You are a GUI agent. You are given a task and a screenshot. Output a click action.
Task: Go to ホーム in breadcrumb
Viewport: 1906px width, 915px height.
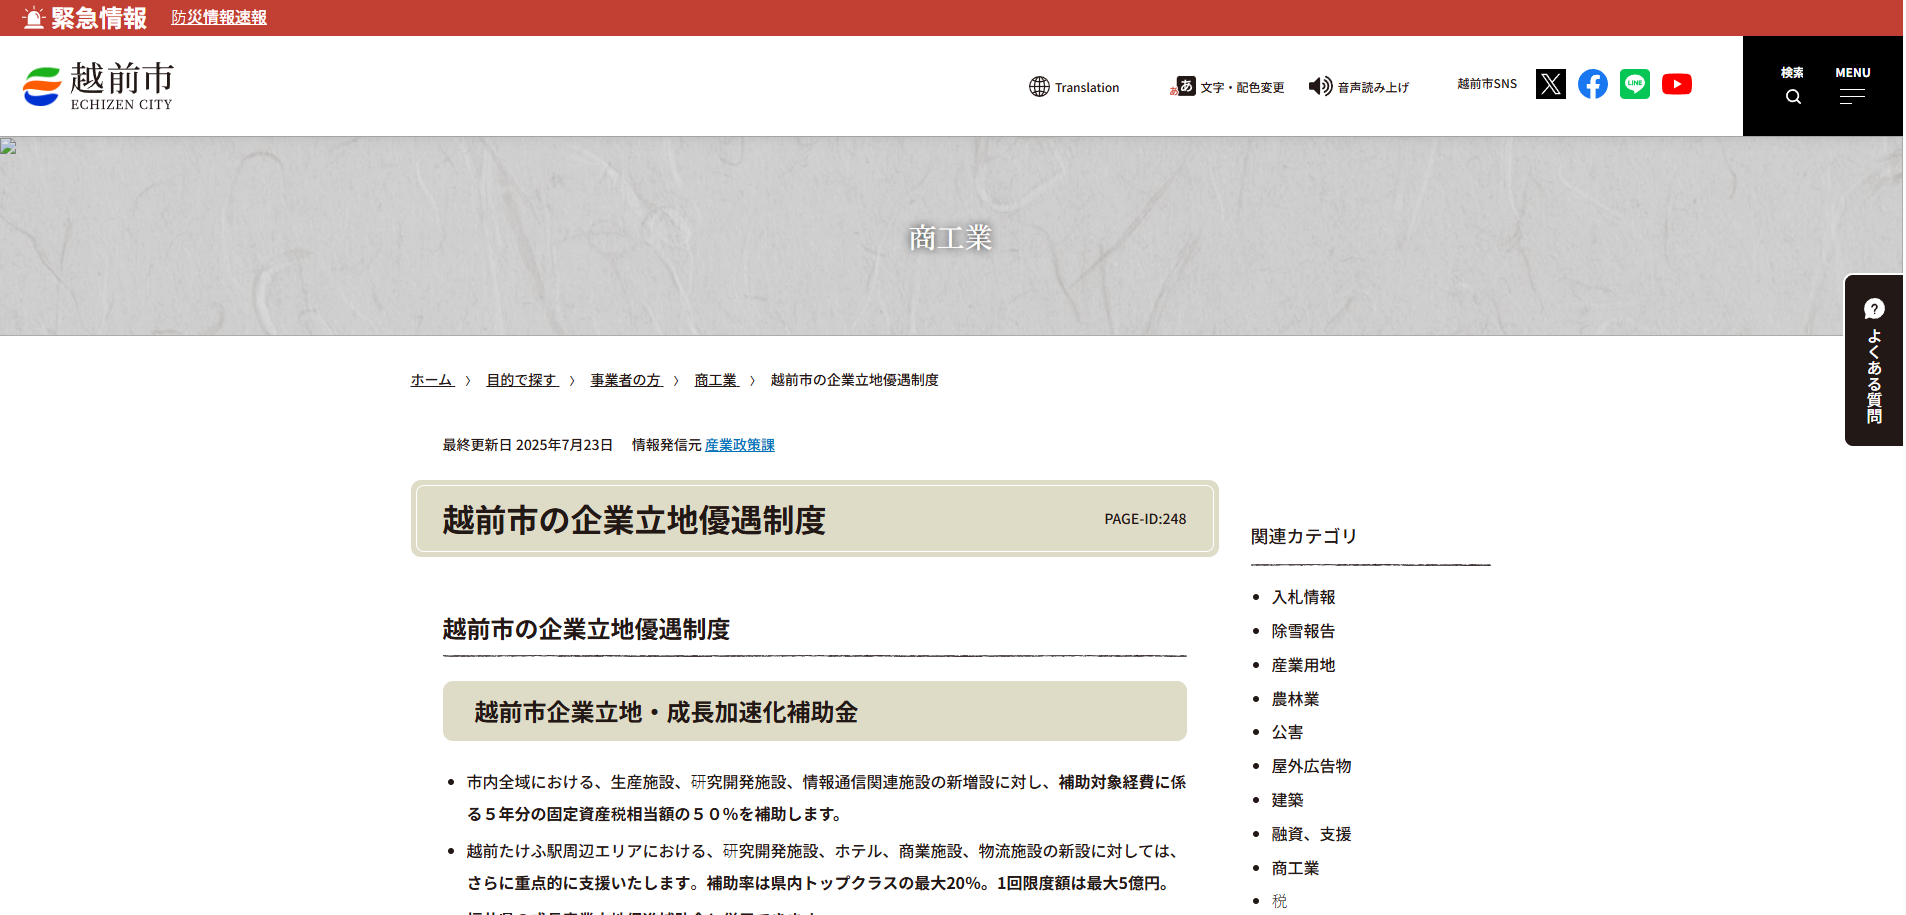click(432, 380)
